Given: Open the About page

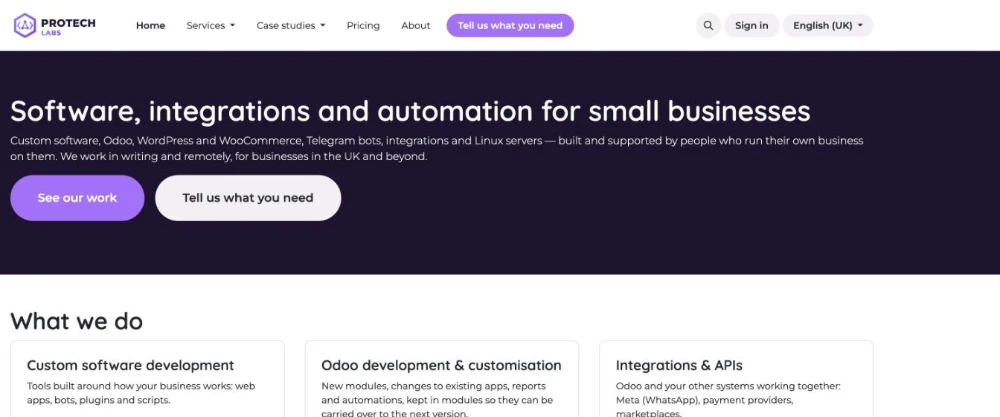Looking at the screenshot, I should pos(416,26).
